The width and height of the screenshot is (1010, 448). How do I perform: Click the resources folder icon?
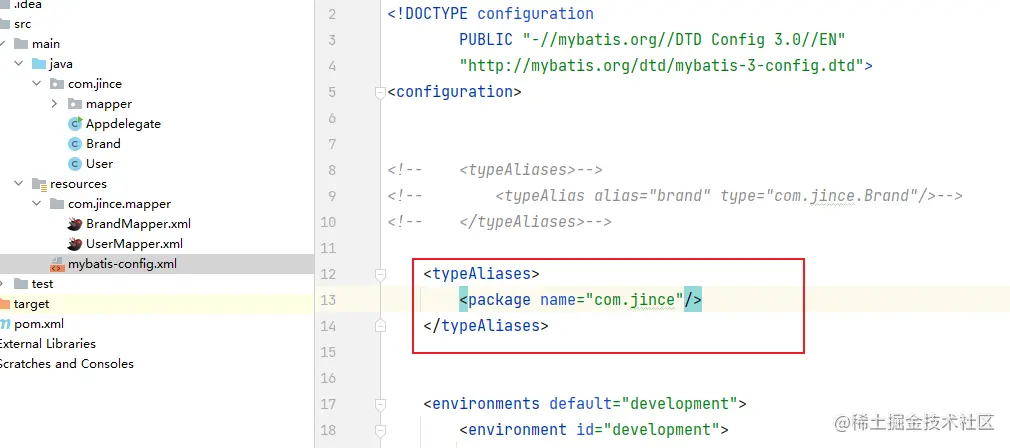39,184
